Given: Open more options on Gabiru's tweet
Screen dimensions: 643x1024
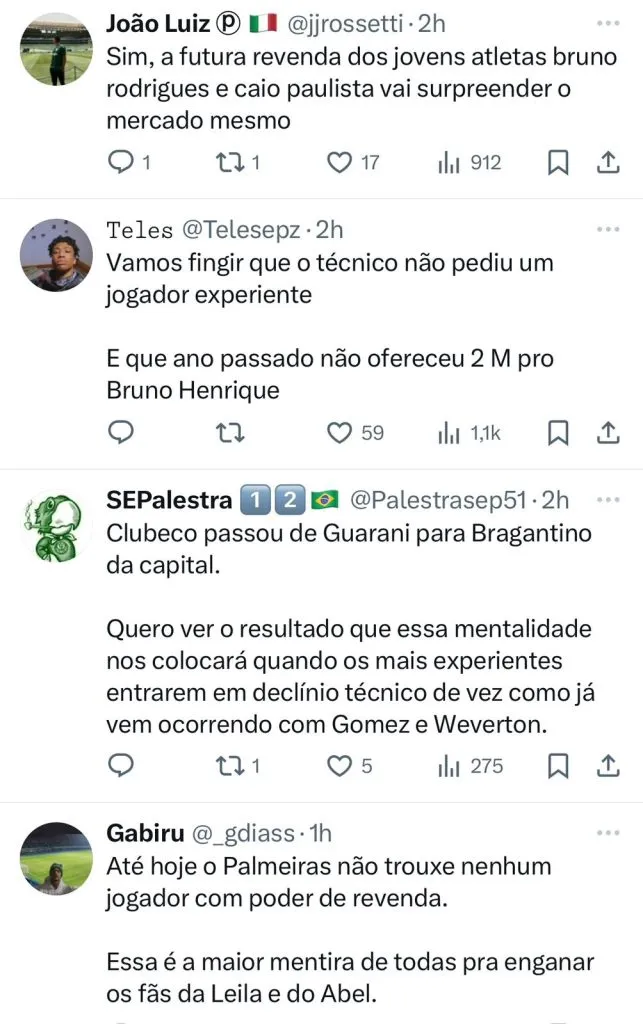Looking at the screenshot, I should pos(608,832).
